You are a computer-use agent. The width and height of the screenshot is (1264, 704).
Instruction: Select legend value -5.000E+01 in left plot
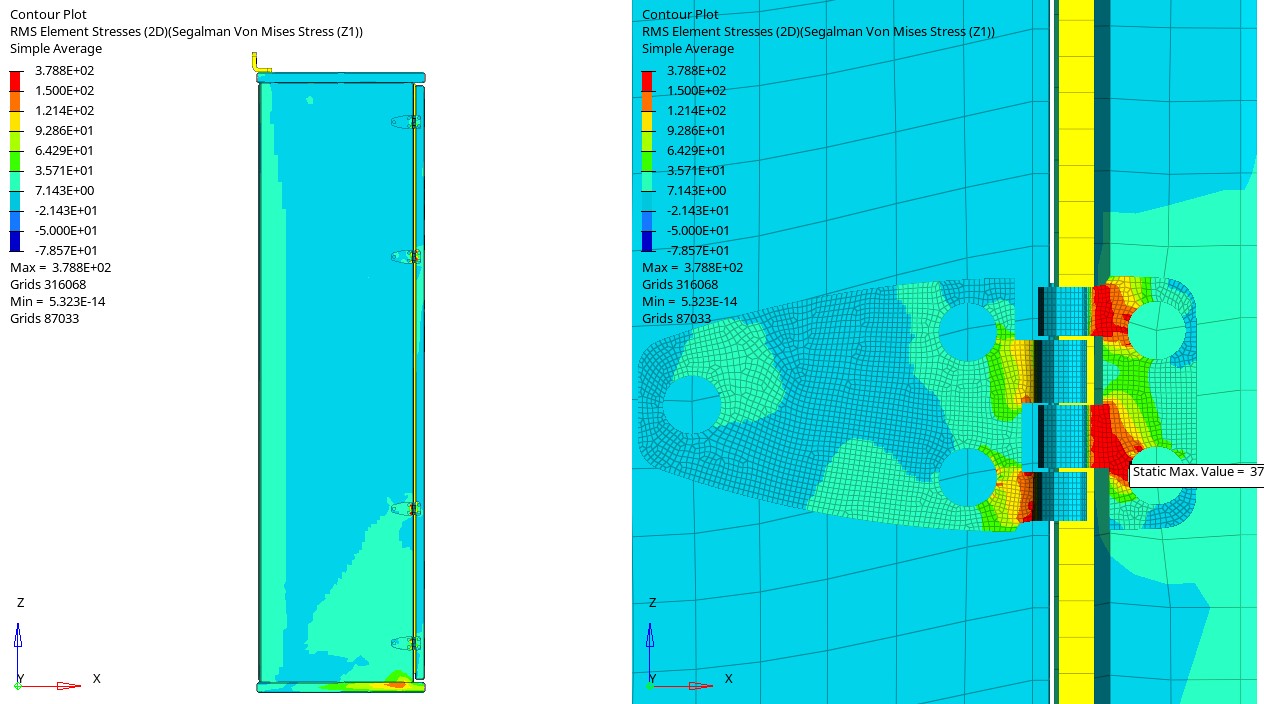point(66,231)
